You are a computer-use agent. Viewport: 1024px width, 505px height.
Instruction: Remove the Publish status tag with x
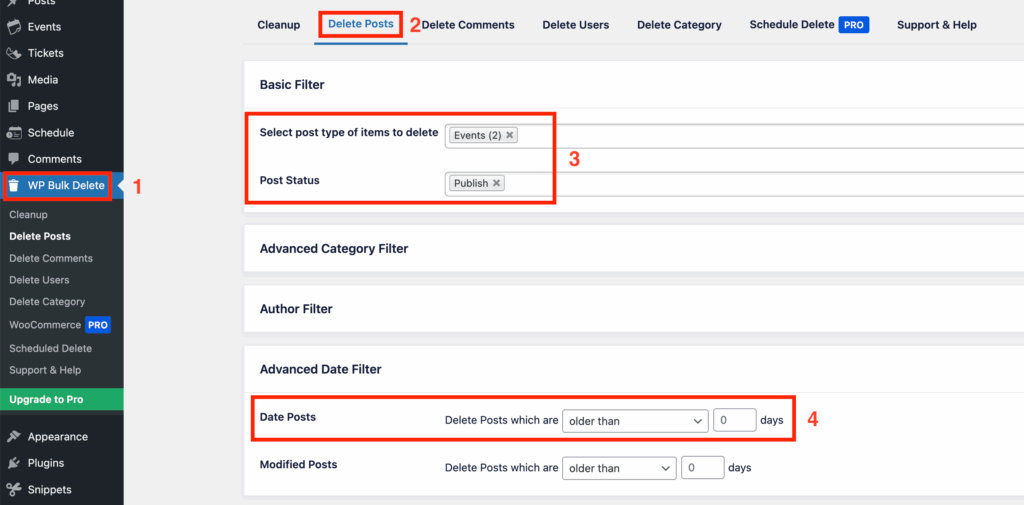tap(496, 184)
